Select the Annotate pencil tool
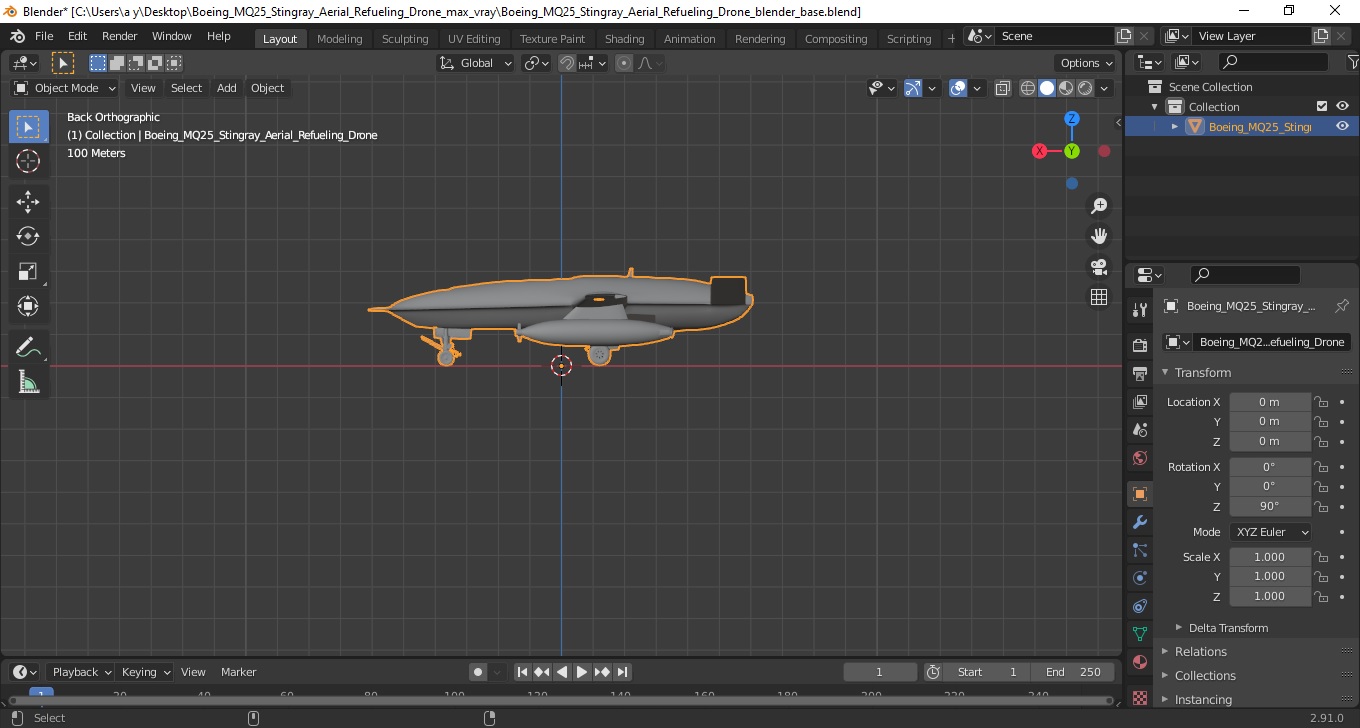The image size is (1360, 728). click(x=28, y=347)
